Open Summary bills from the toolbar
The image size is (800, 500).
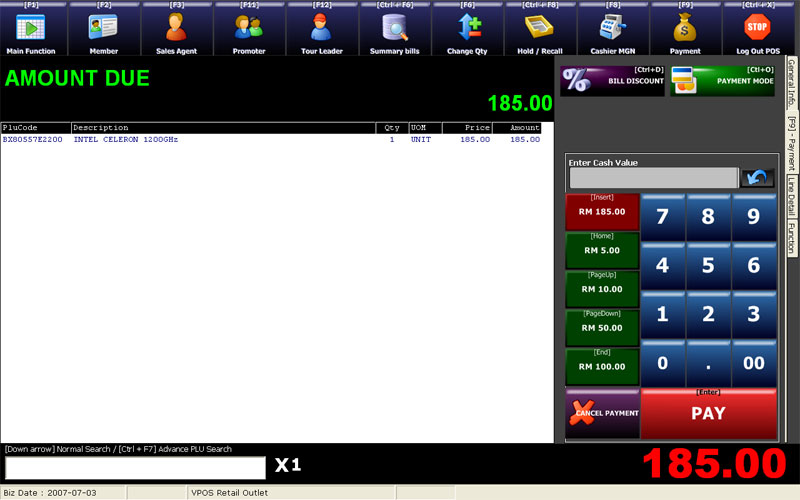tap(395, 28)
